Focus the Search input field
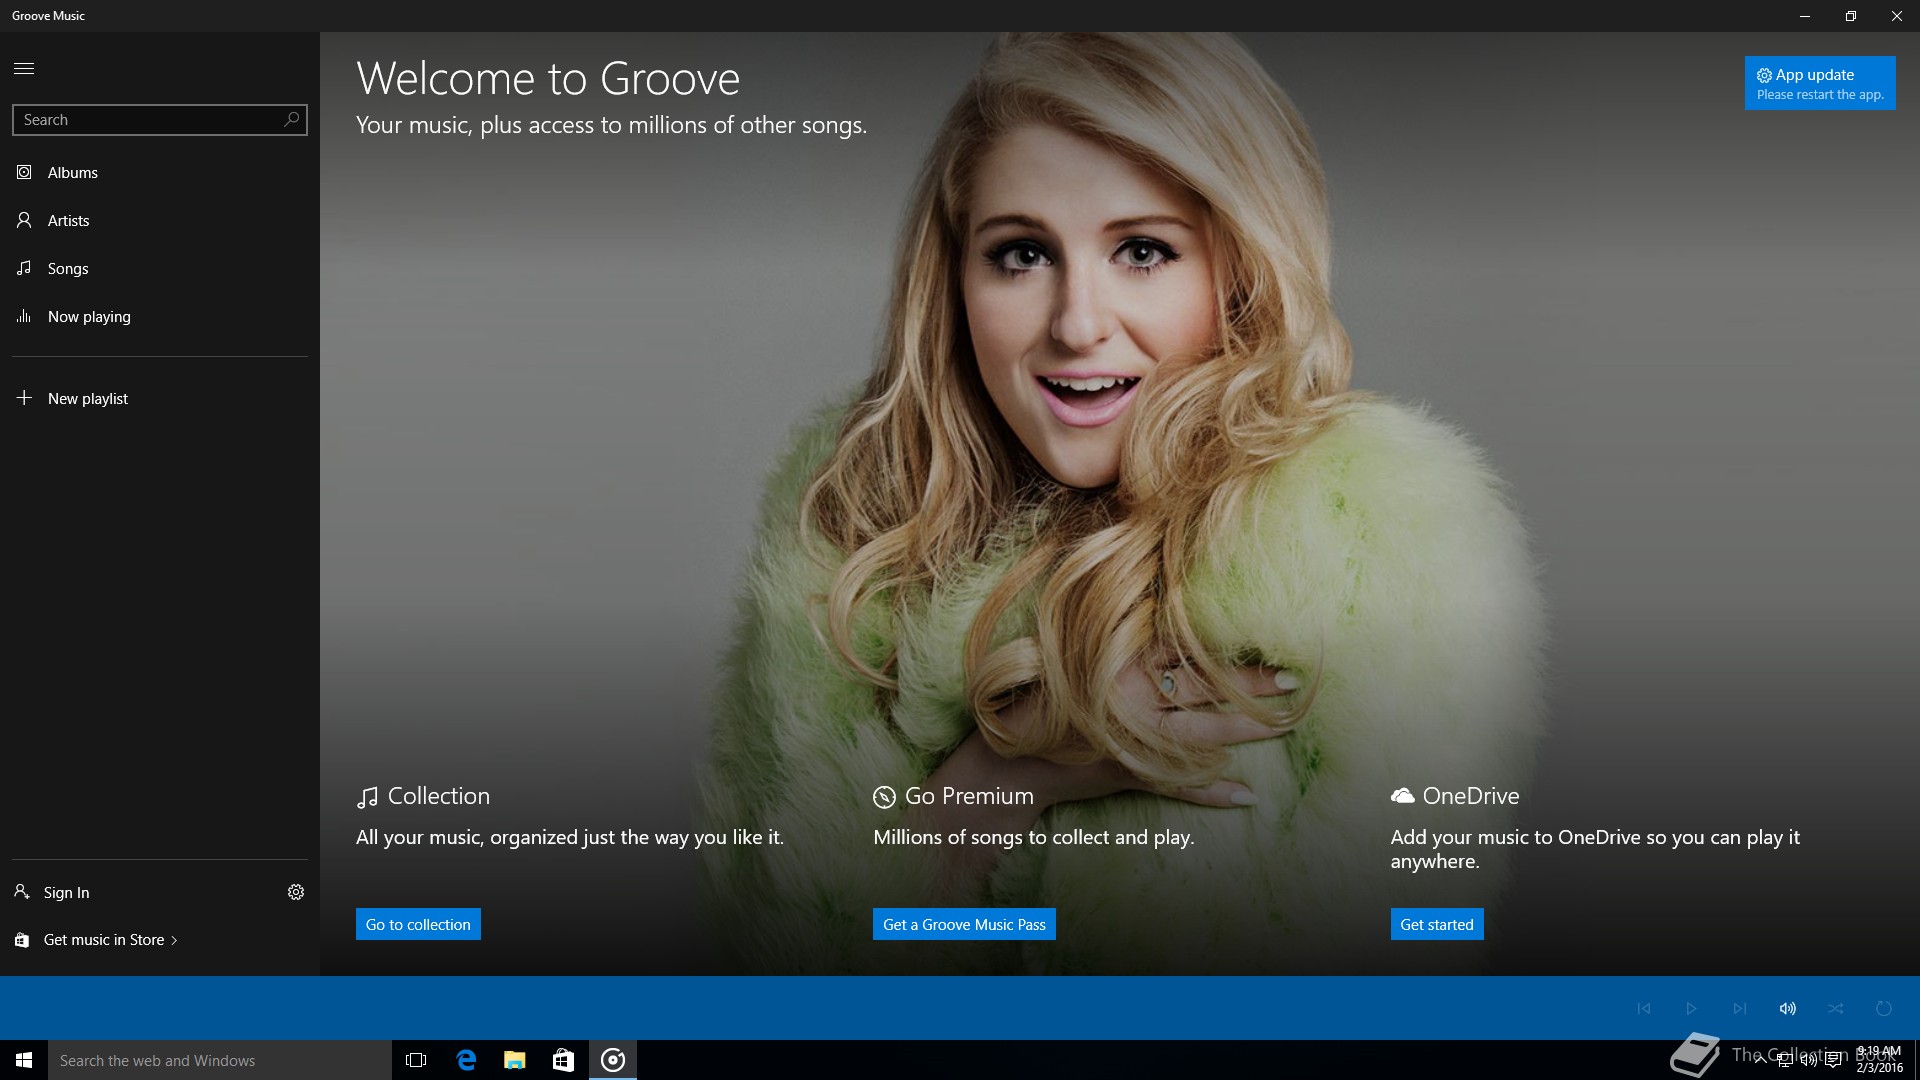 click(x=160, y=119)
